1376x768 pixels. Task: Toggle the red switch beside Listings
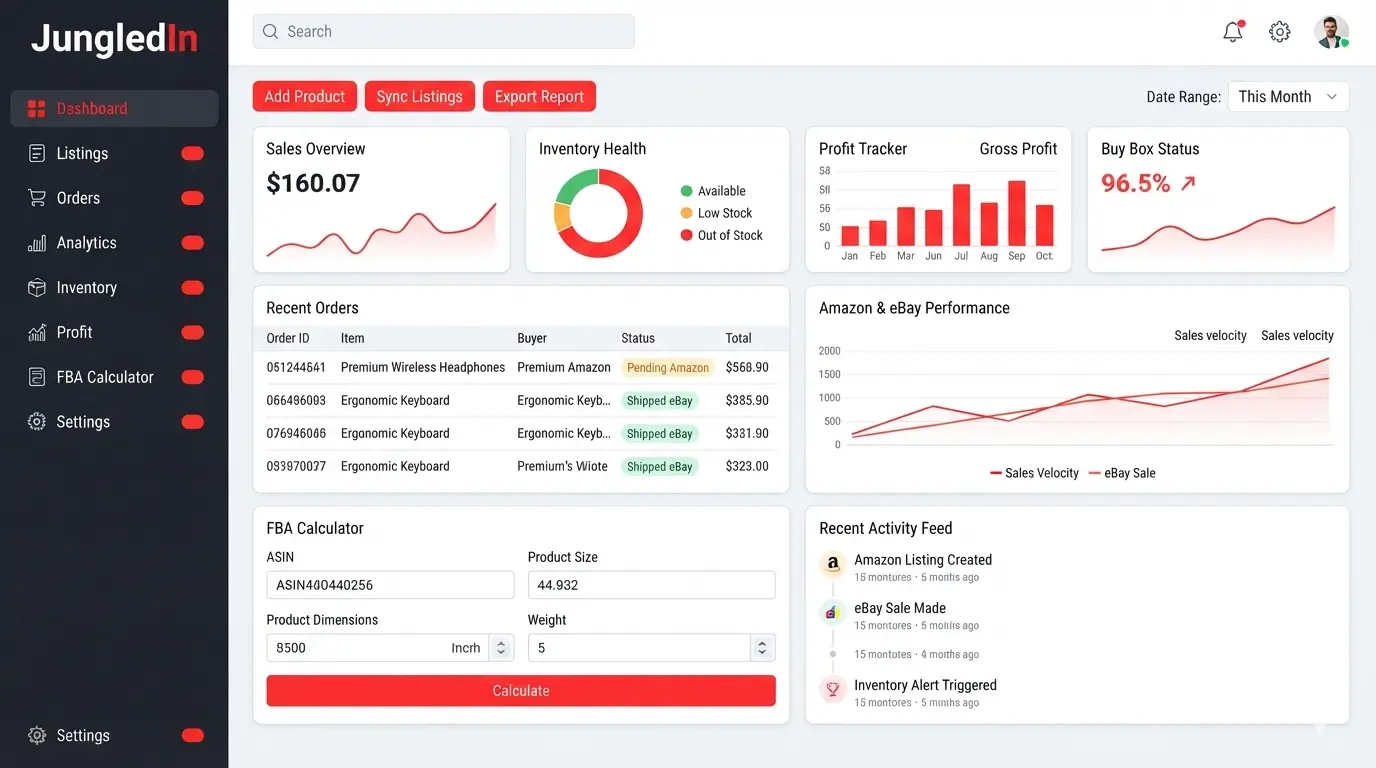click(192, 153)
